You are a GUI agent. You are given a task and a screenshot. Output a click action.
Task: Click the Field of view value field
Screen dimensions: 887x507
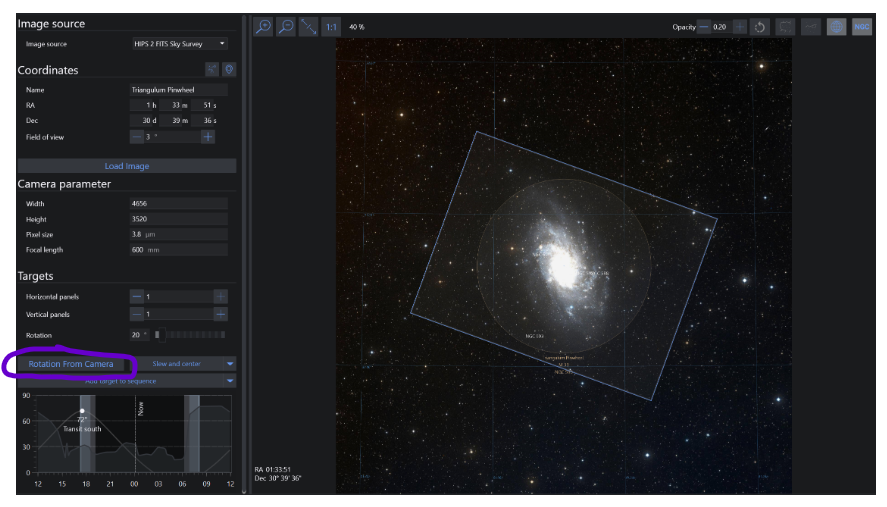coord(173,137)
